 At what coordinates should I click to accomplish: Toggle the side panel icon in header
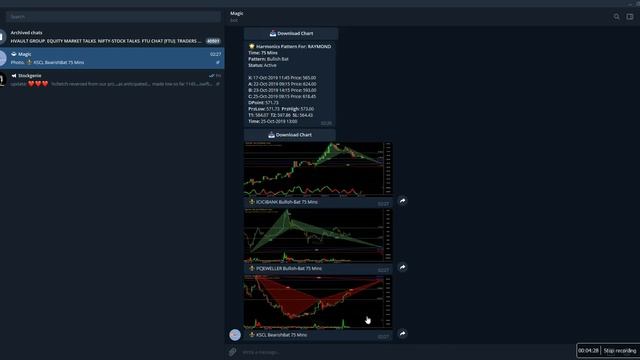click(x=630, y=17)
